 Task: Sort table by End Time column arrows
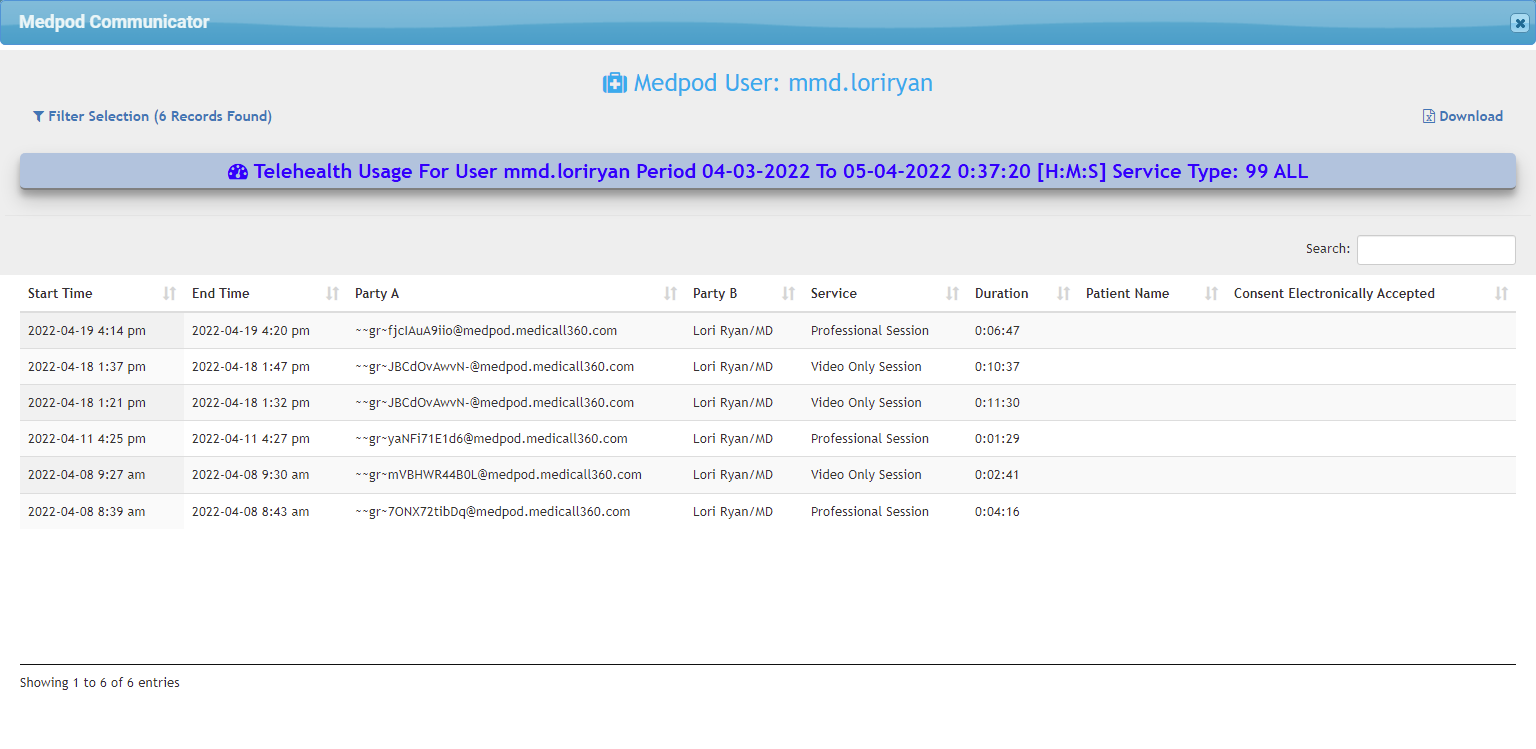(333, 294)
